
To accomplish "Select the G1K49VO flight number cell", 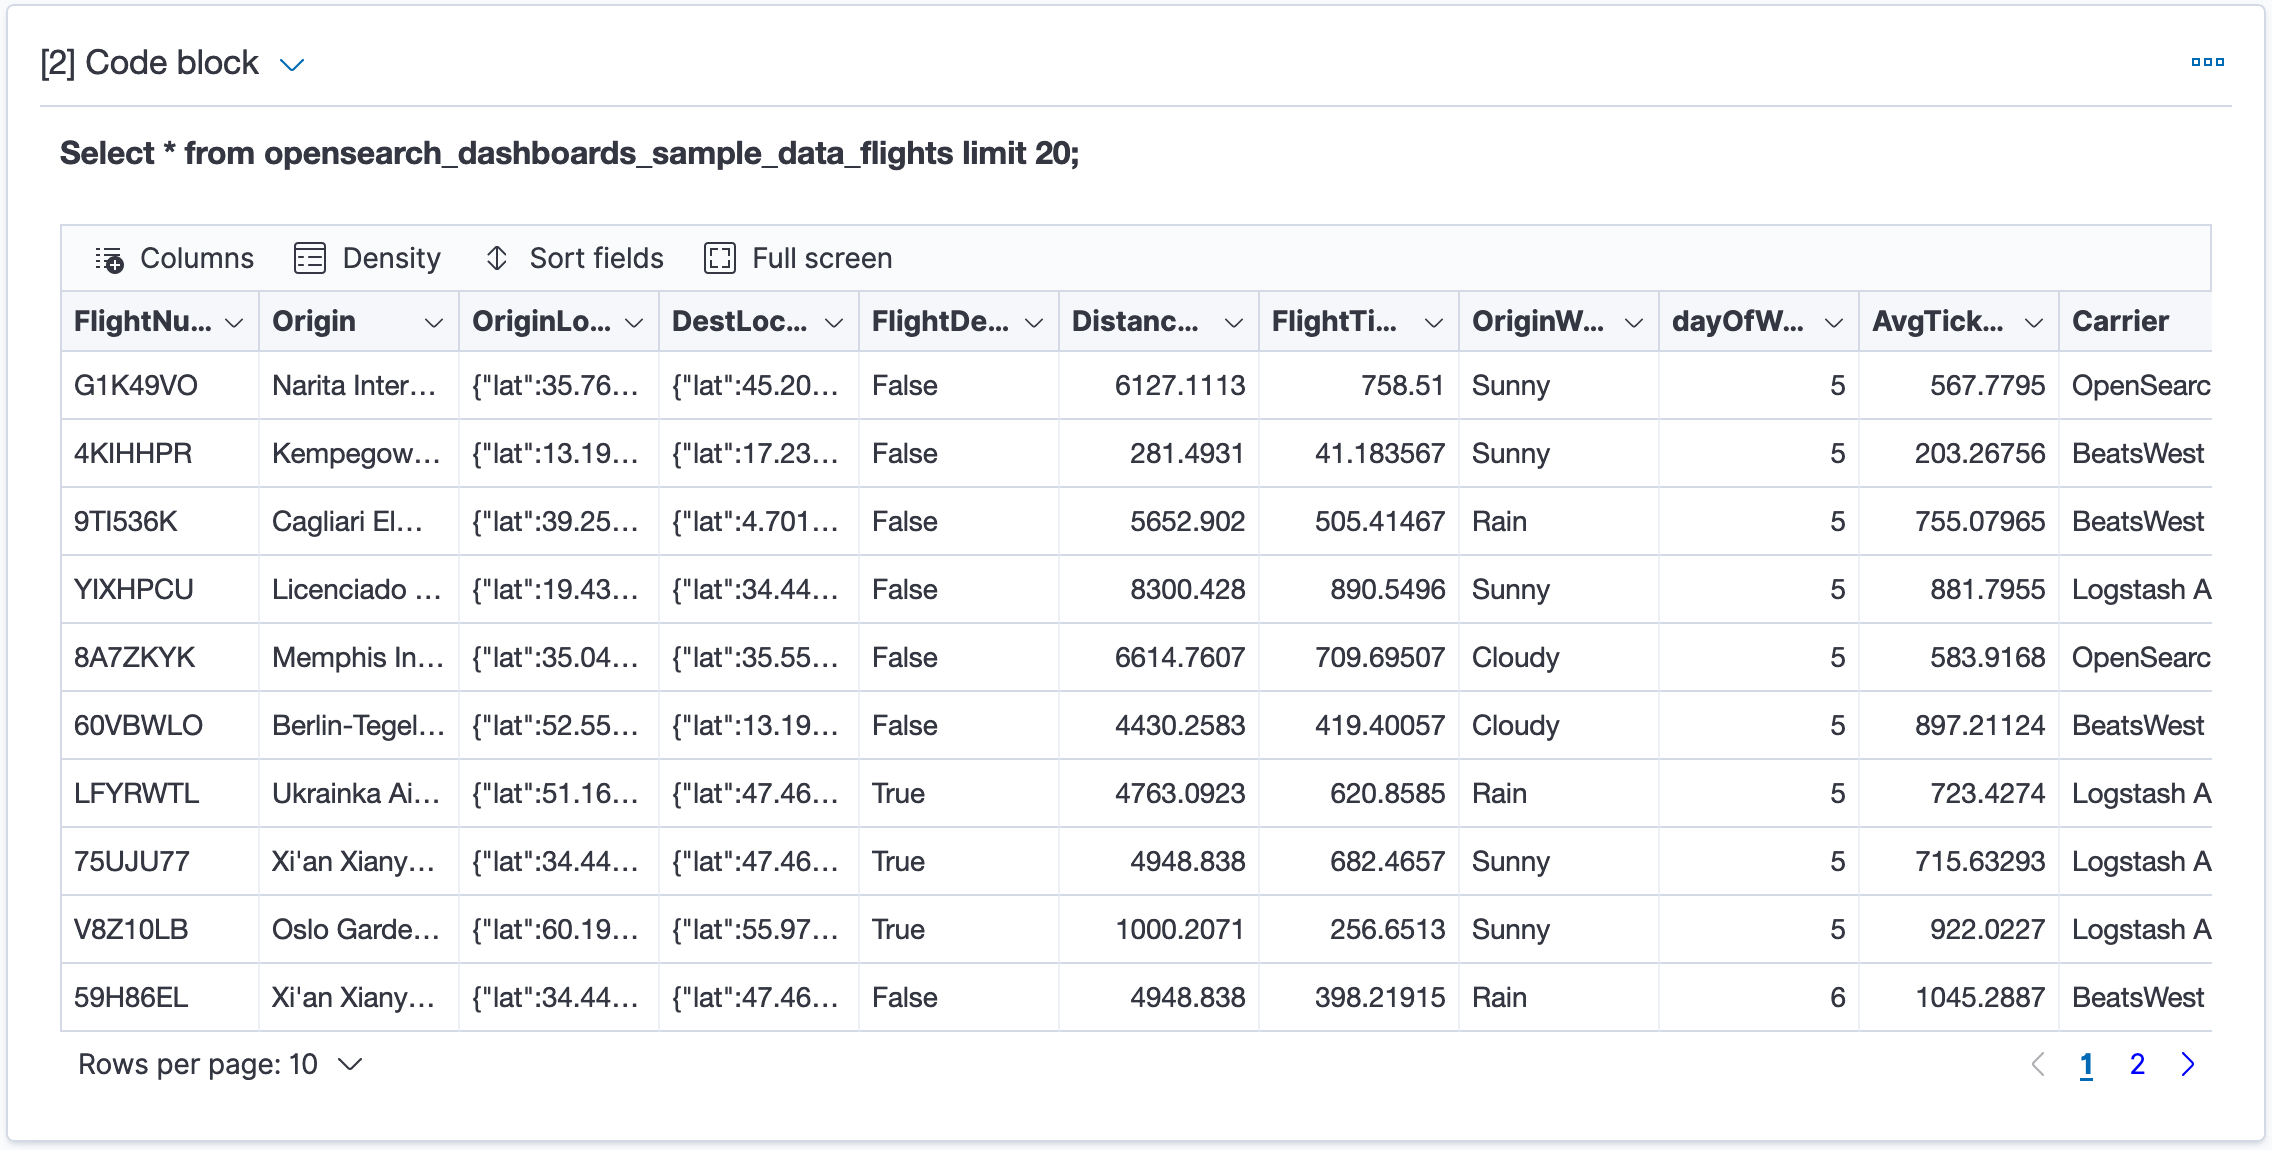I will tap(160, 385).
